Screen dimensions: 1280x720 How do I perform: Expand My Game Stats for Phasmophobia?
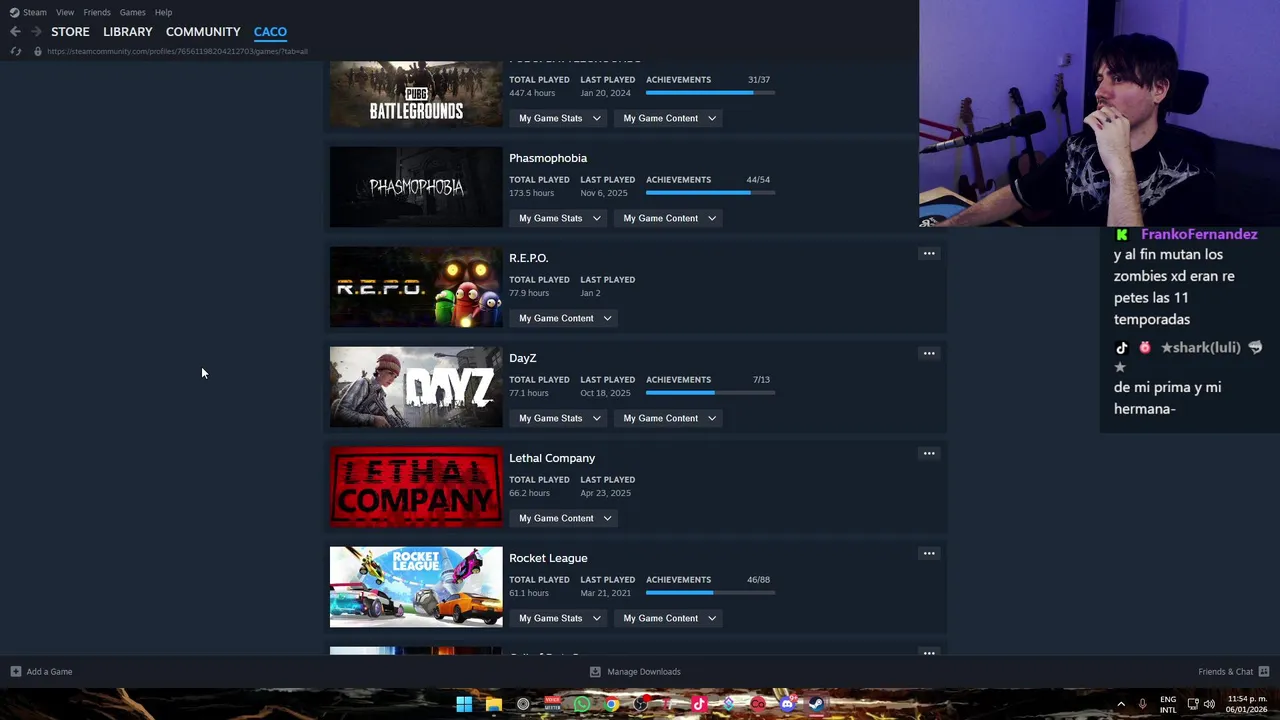click(560, 218)
